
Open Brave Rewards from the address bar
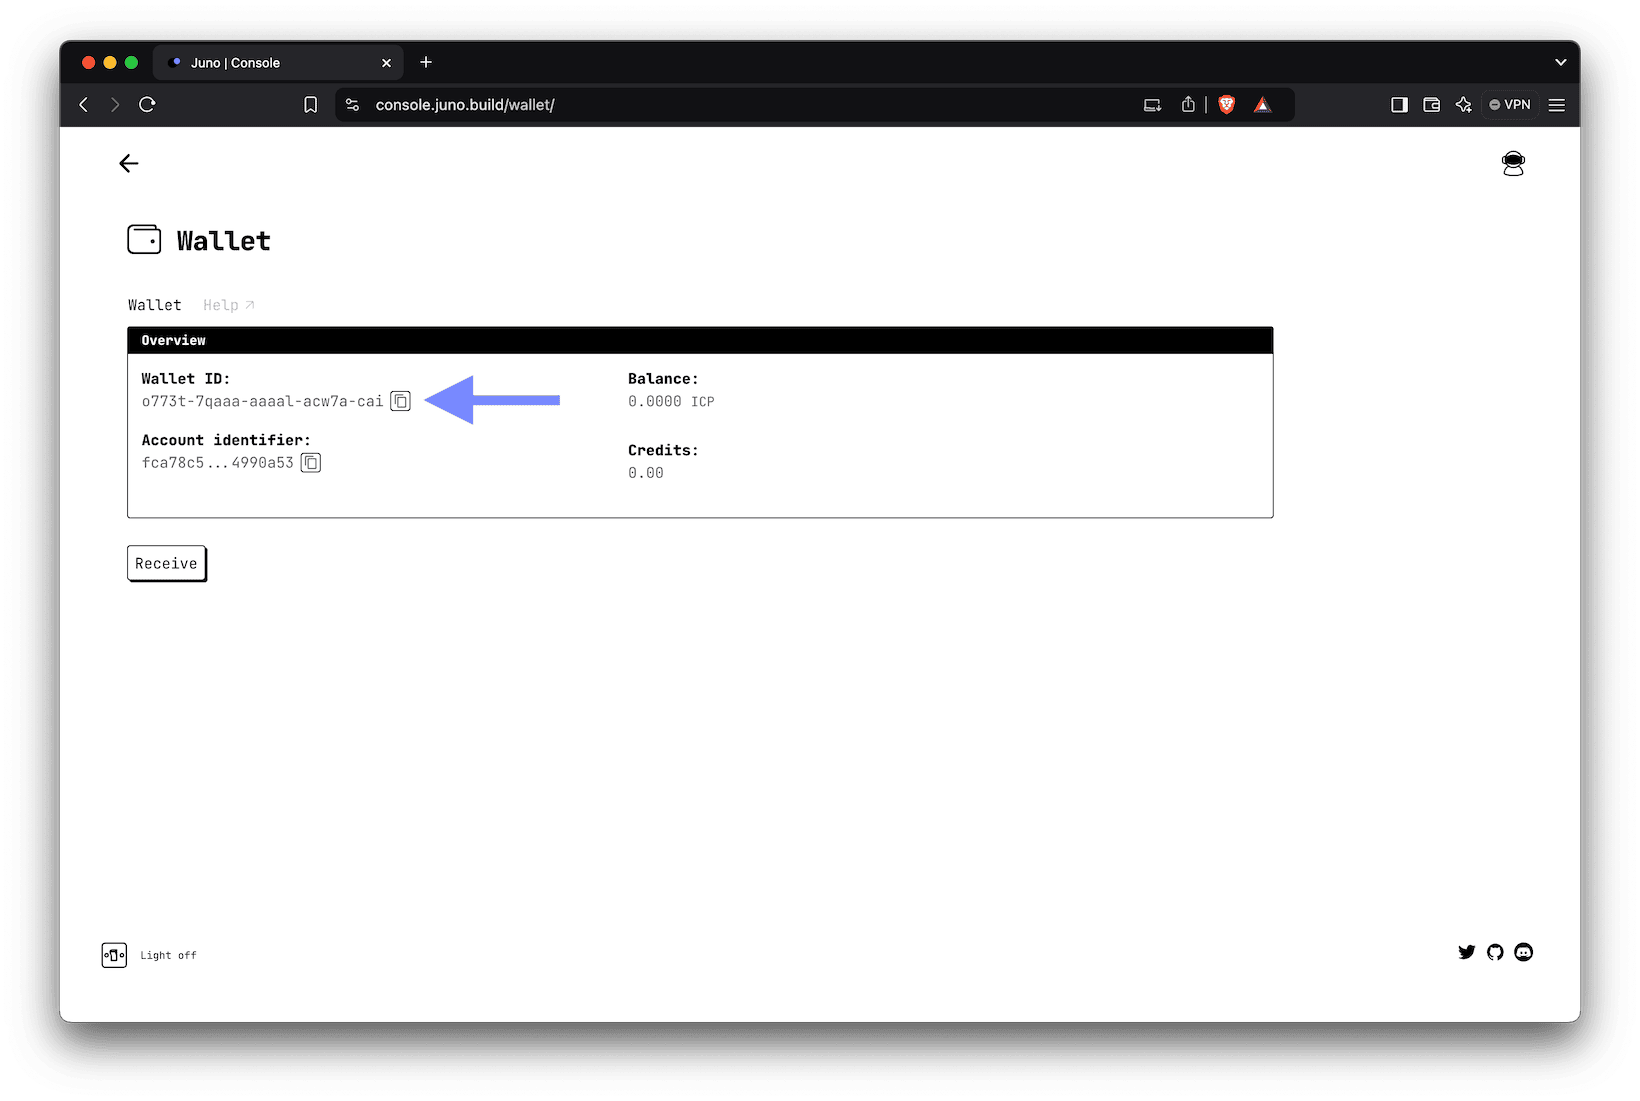1262,104
